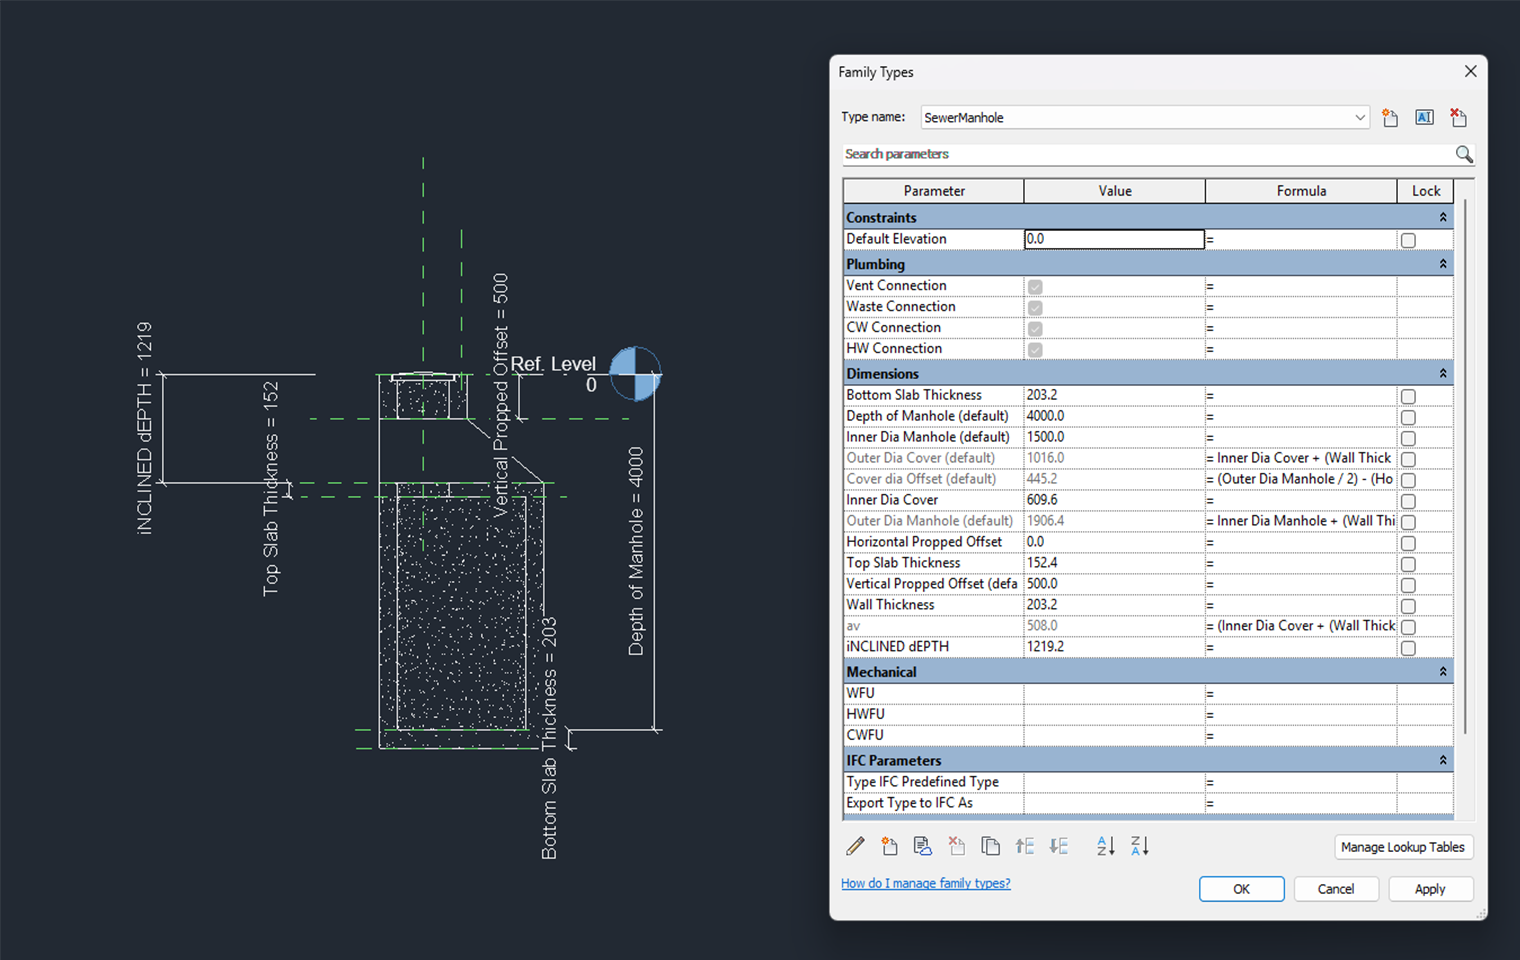Click the Autodesk Parameters Service icon
The height and width of the screenshot is (960, 1520).
click(922, 846)
